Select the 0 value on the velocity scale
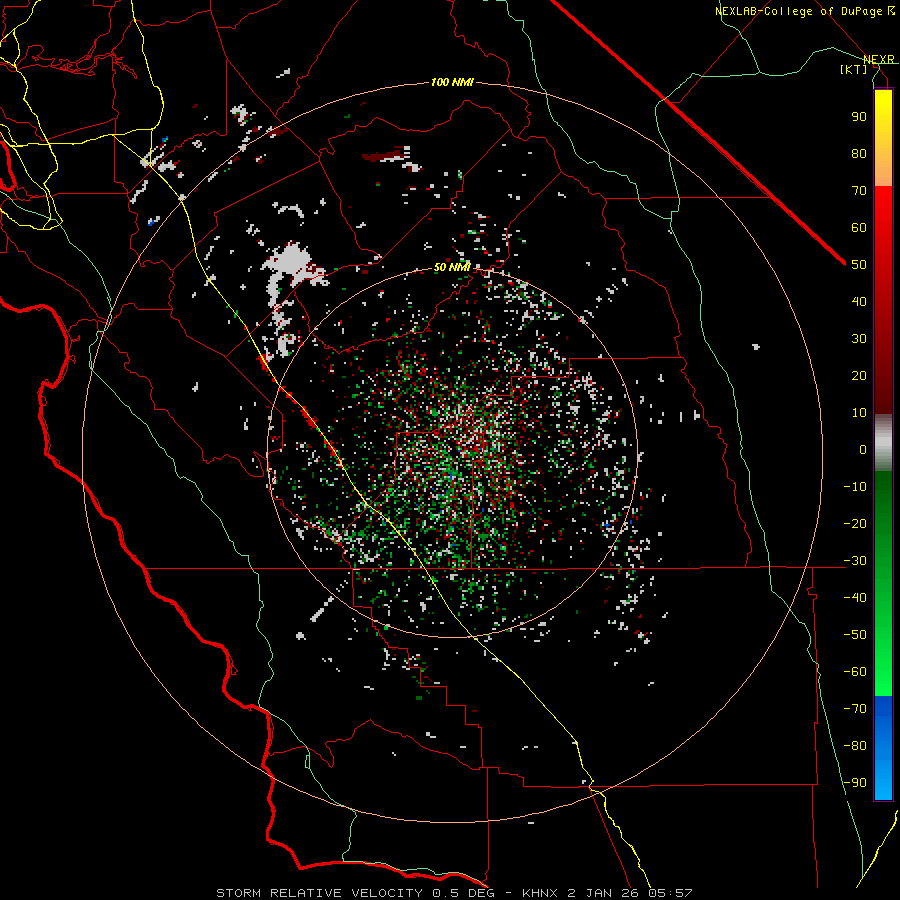 tap(863, 450)
